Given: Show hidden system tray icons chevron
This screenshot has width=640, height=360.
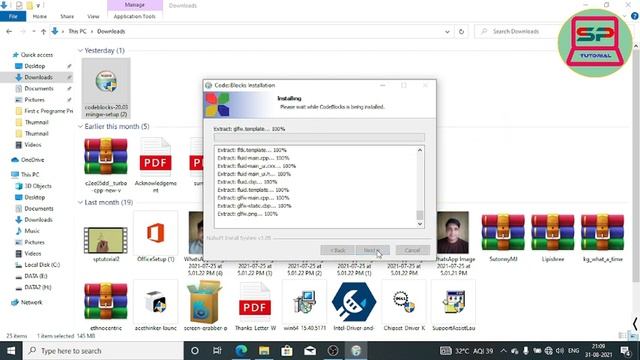Looking at the screenshot, I should [x=504, y=351].
